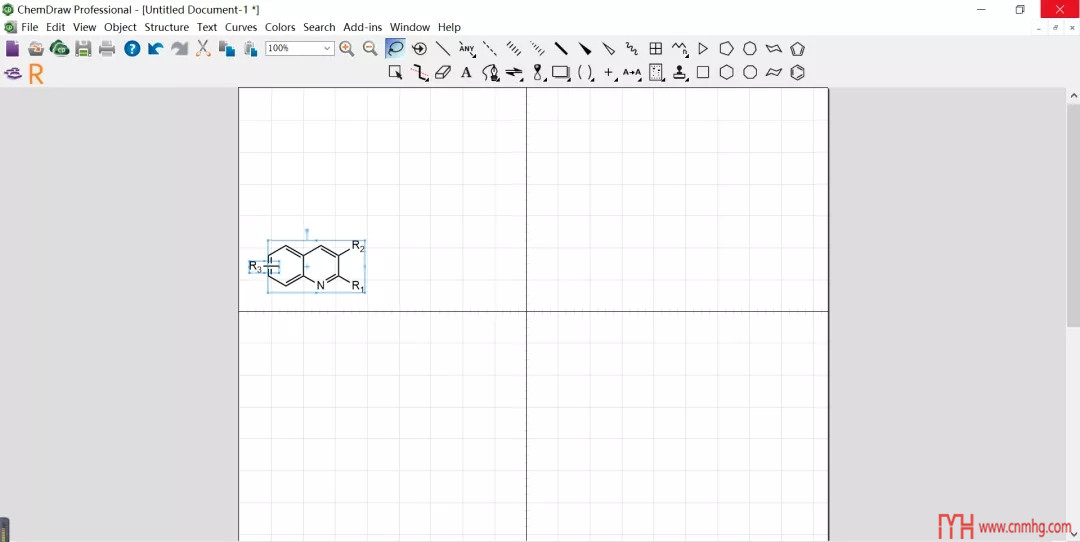The width and height of the screenshot is (1080, 542).
Task: Cut the selection with the scissors icon
Action: [202, 48]
